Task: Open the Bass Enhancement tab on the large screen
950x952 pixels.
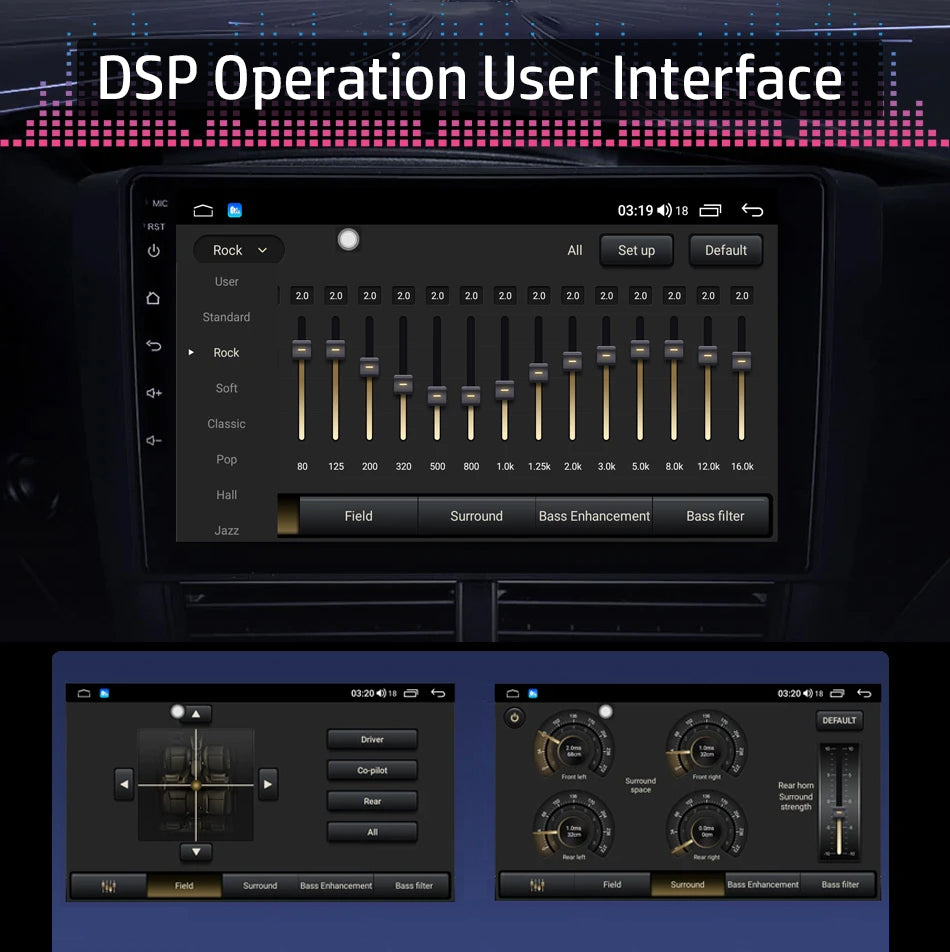Action: tap(594, 516)
